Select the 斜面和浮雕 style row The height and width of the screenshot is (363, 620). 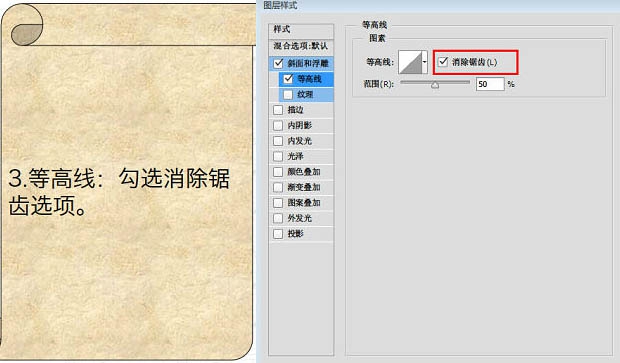(x=301, y=63)
